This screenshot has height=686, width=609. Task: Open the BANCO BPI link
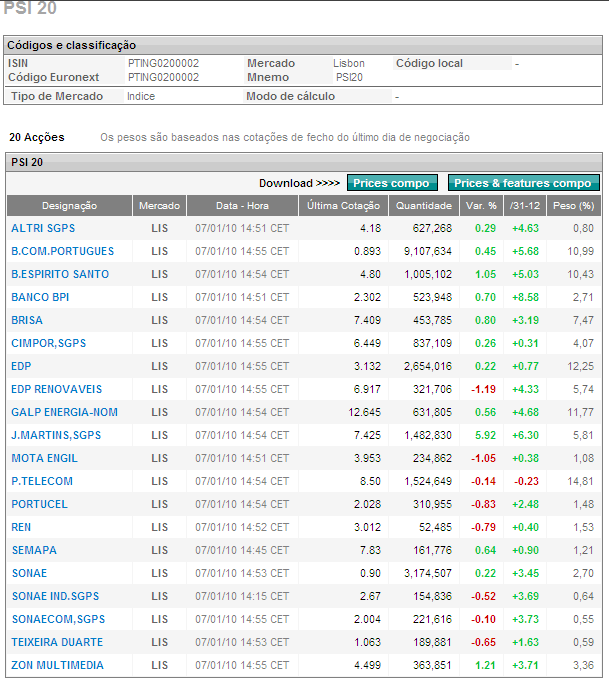(x=40, y=298)
